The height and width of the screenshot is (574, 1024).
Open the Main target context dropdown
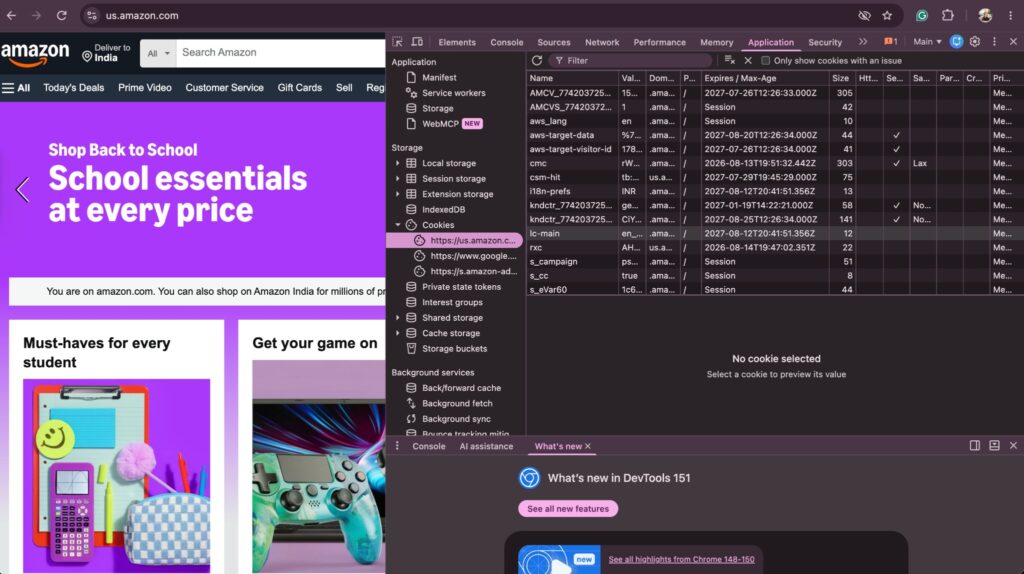[x=927, y=42]
